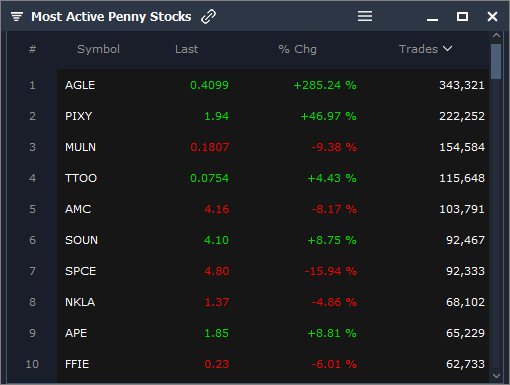
Task: Select the AGLE symbol row
Action: (x=273, y=85)
